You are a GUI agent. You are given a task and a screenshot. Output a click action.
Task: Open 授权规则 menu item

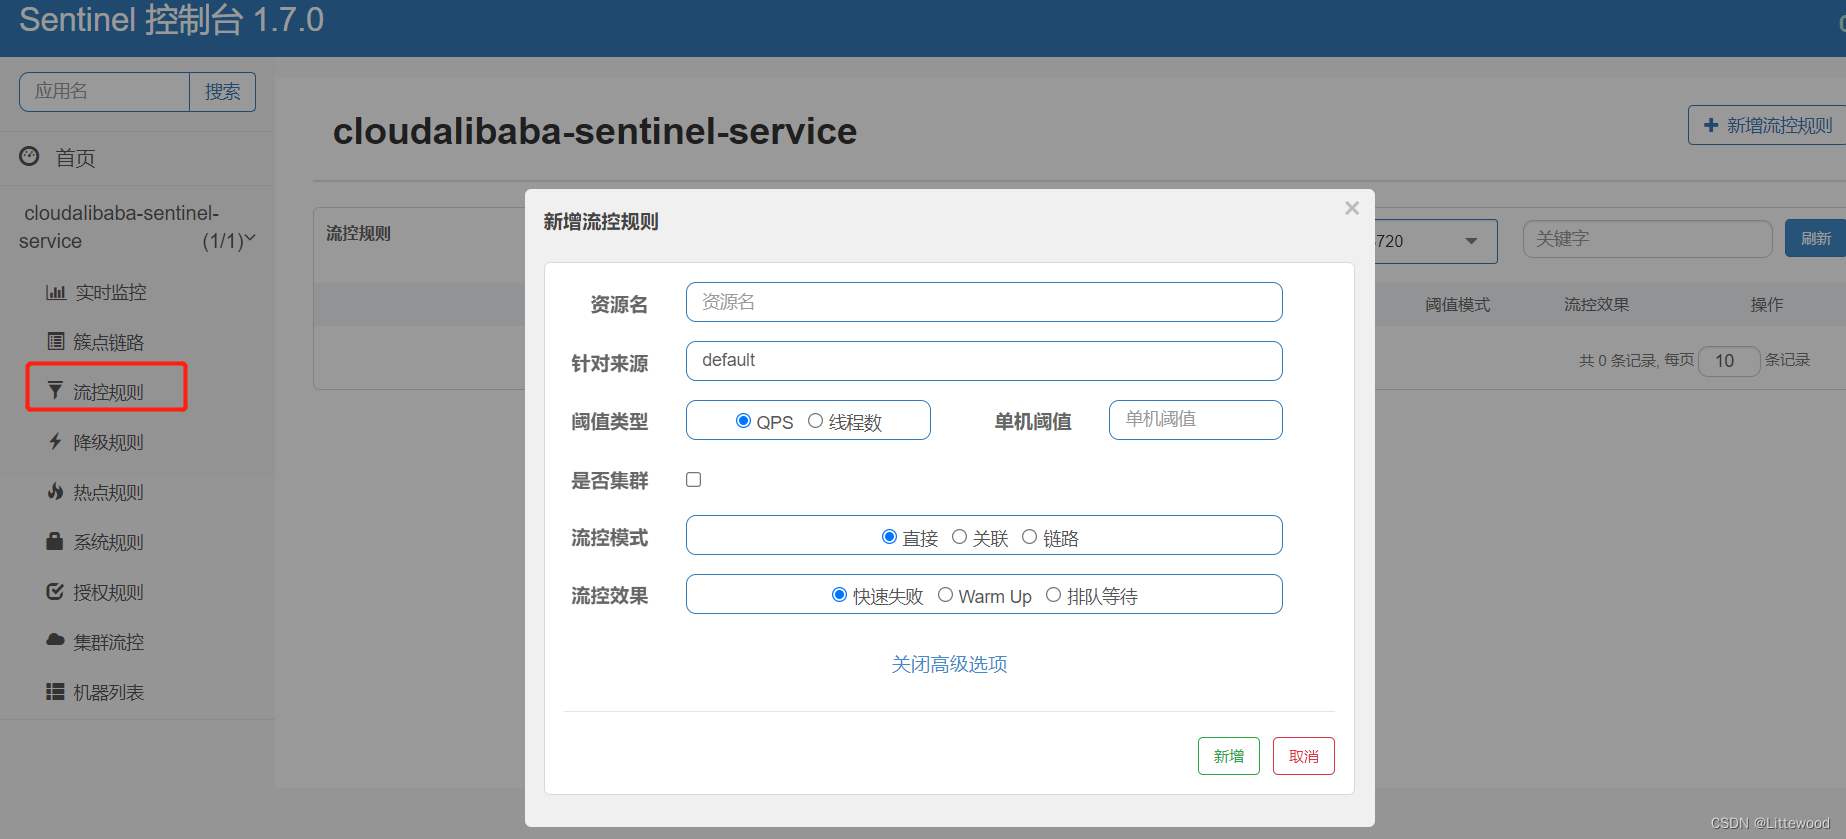[x=108, y=592]
